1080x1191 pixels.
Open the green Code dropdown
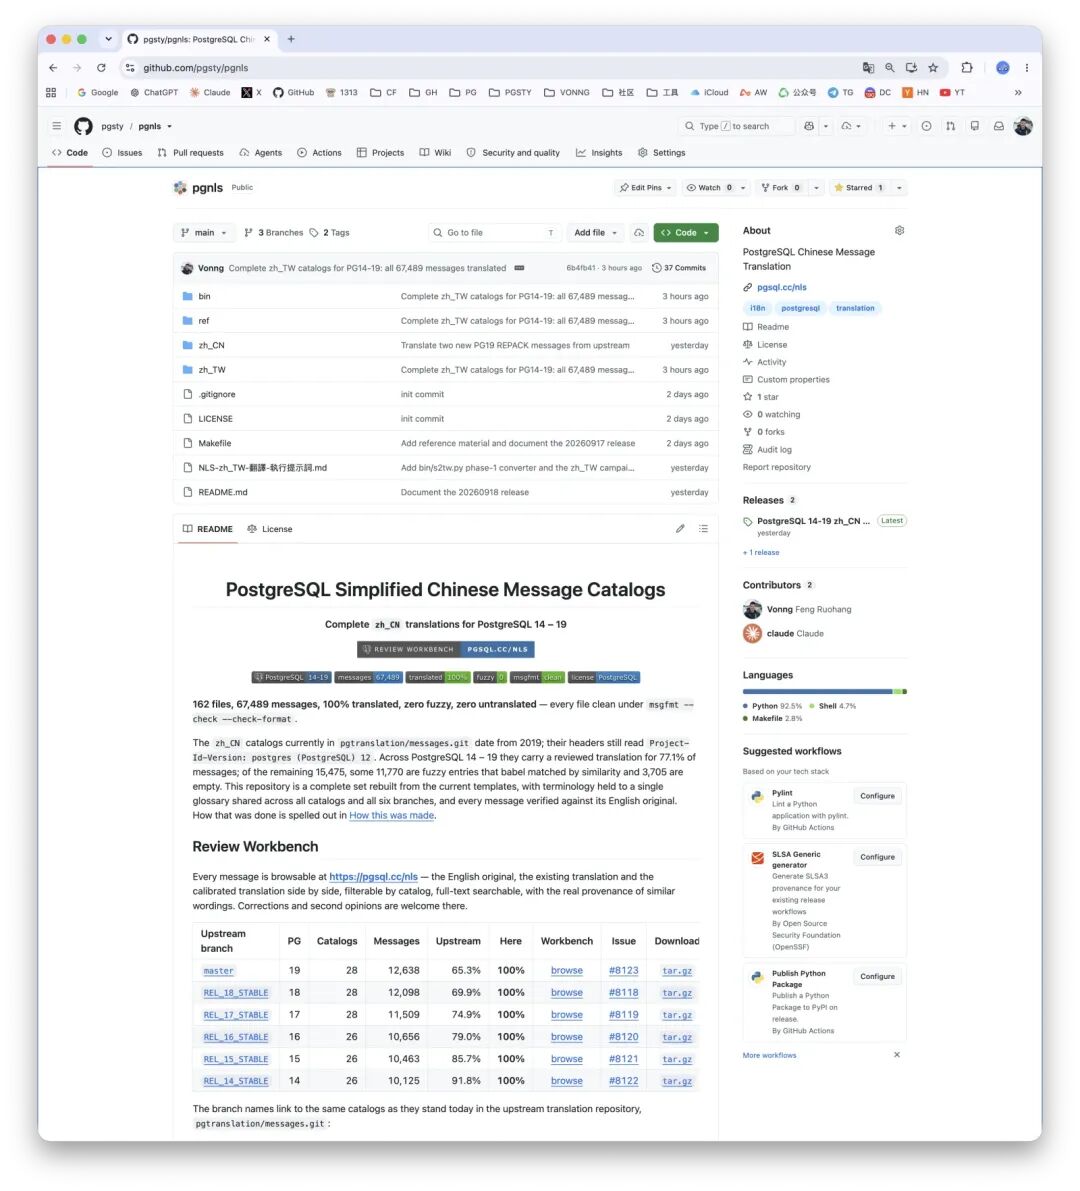pyautogui.click(x=685, y=232)
